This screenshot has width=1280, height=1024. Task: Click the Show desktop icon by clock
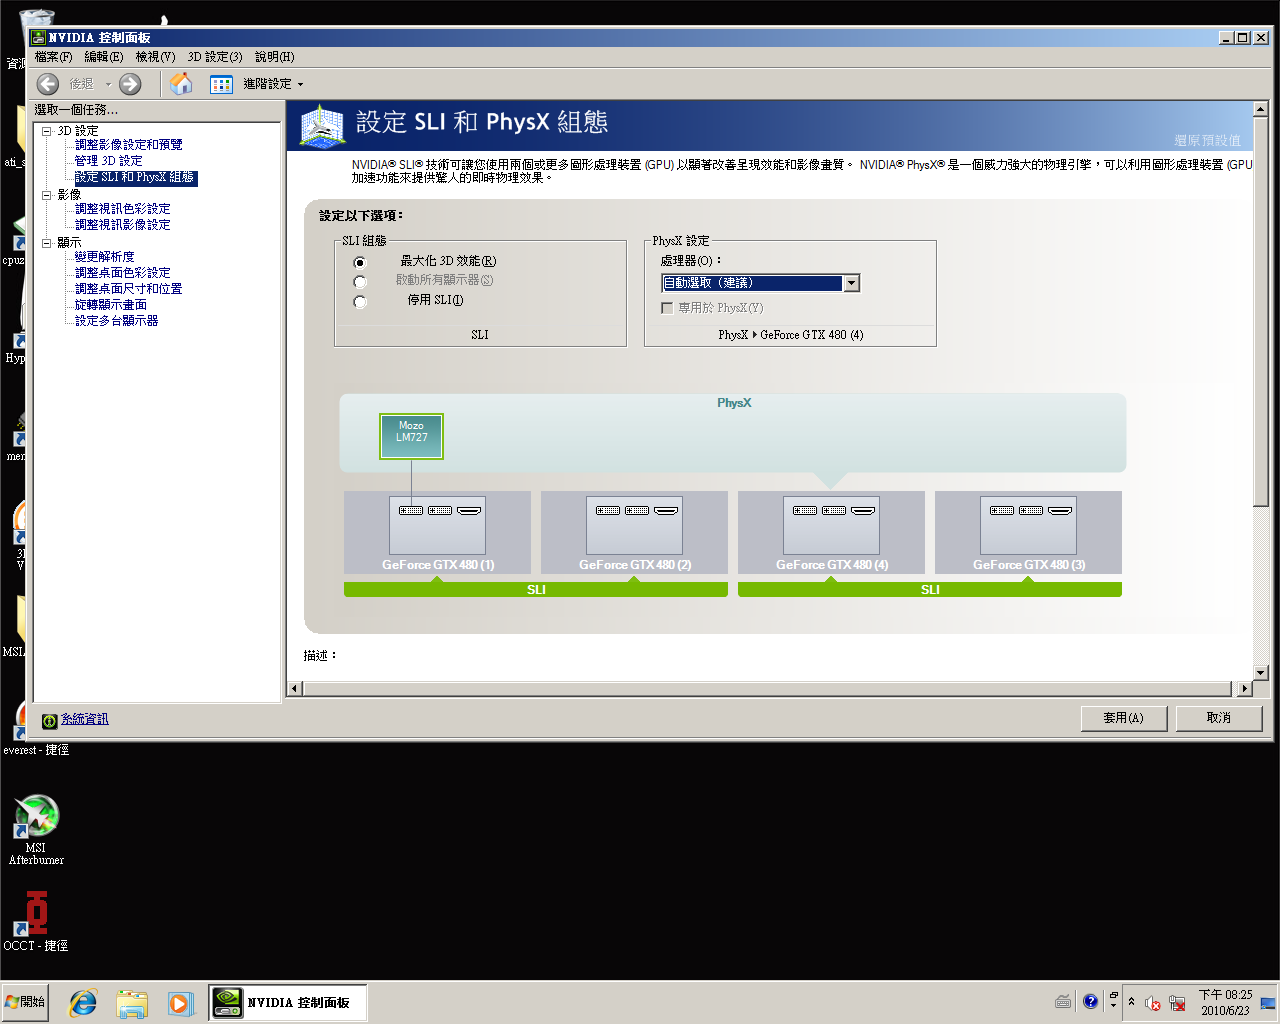1268,1003
